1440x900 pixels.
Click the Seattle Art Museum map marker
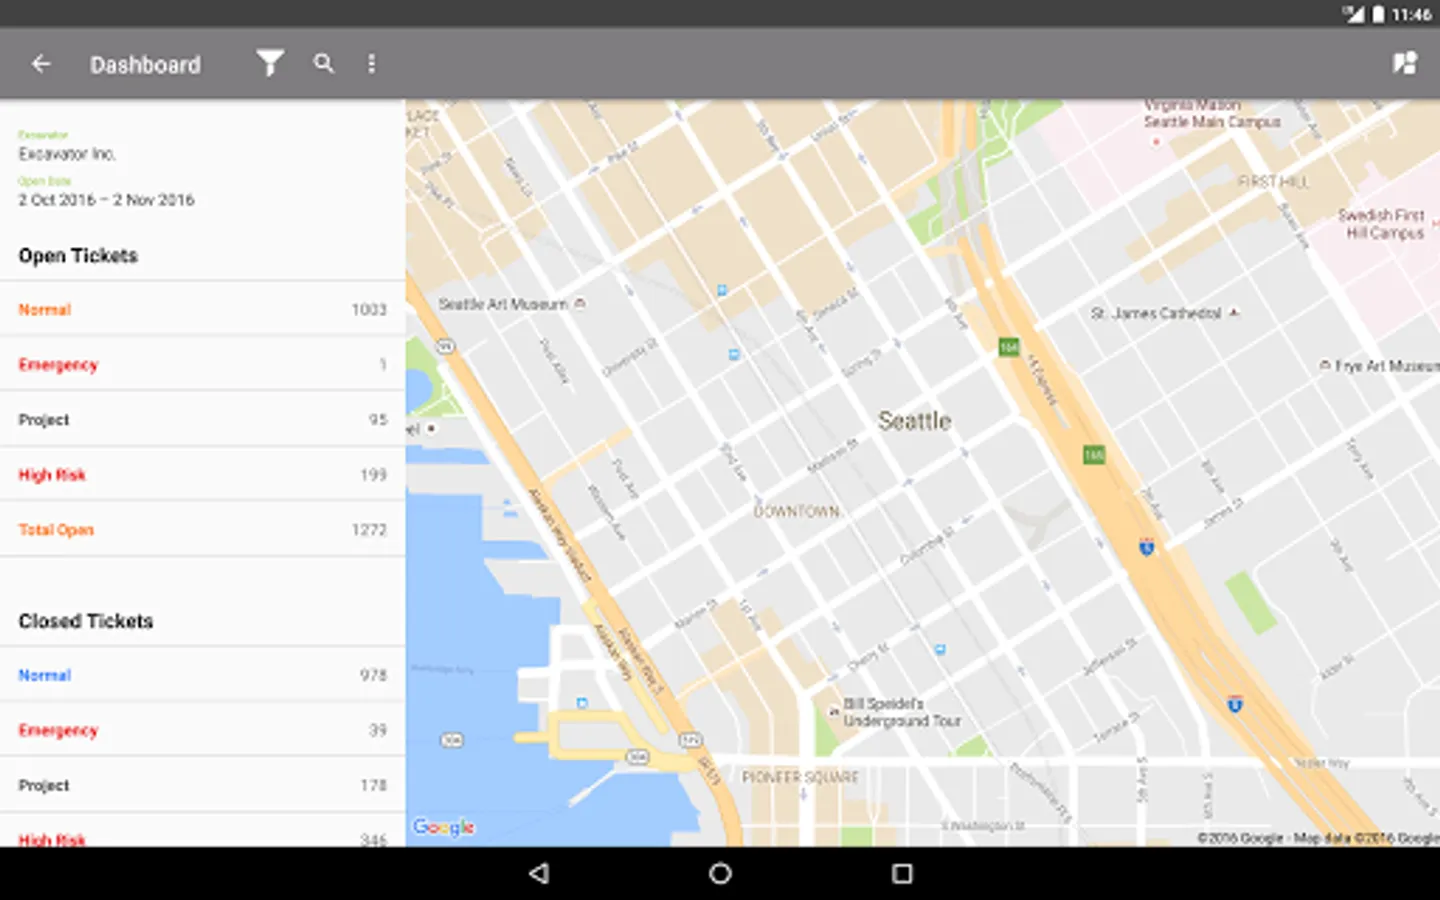pos(580,304)
